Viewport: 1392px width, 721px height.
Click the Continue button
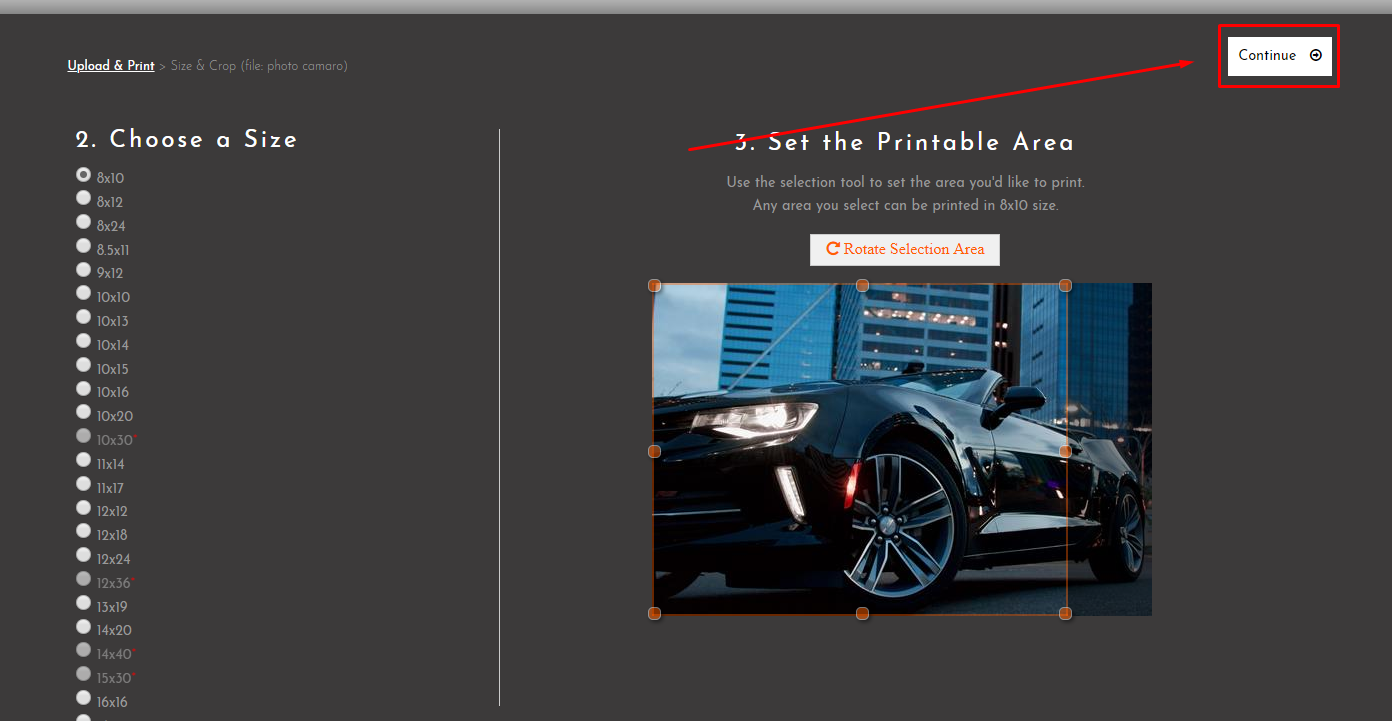point(1279,56)
